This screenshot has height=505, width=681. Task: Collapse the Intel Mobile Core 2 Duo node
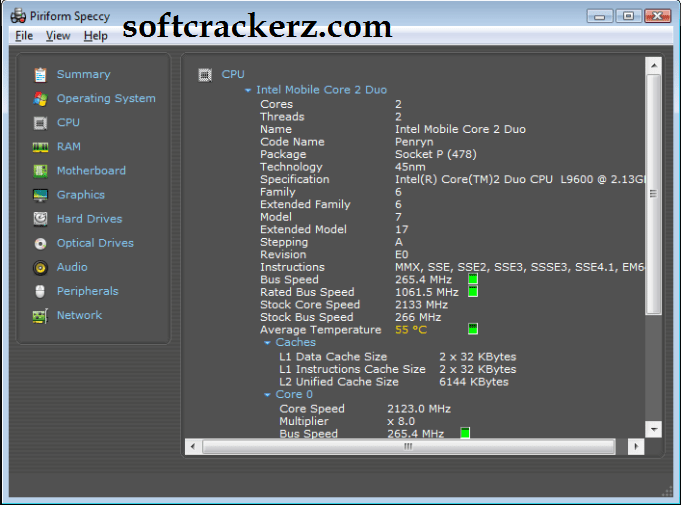pos(248,90)
